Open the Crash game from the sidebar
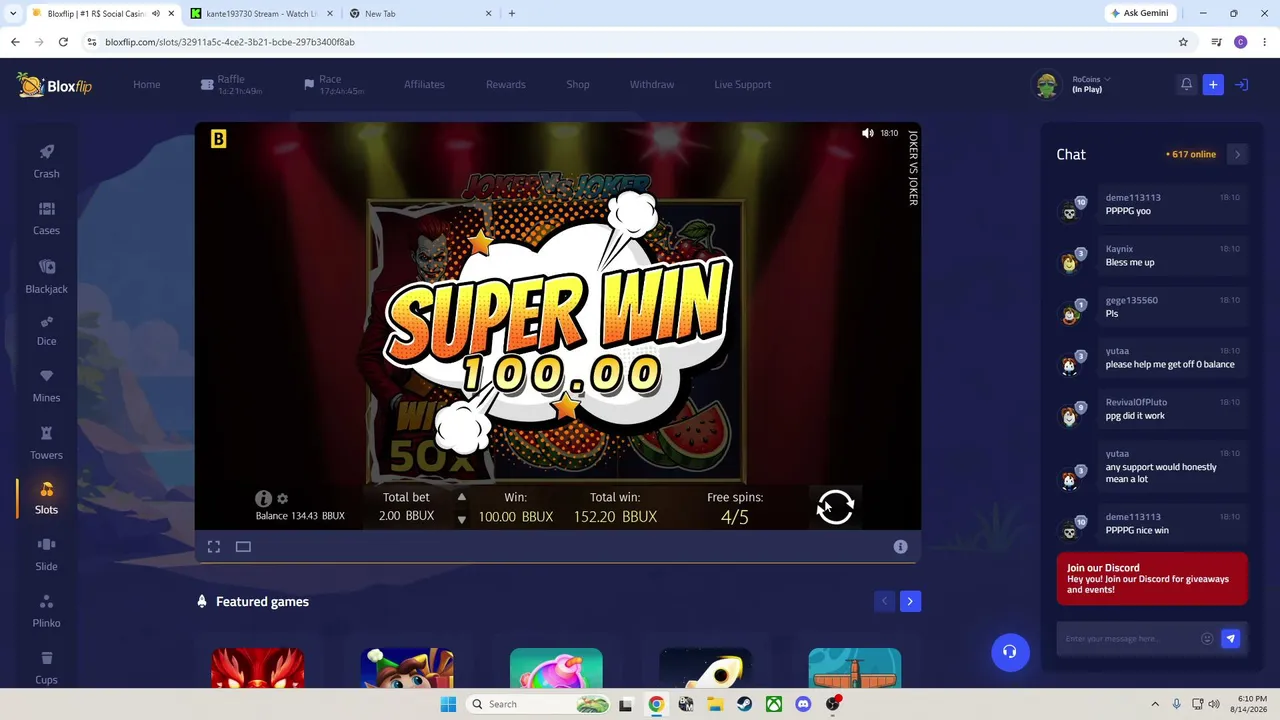Screen dimensions: 1280x720 (46, 161)
